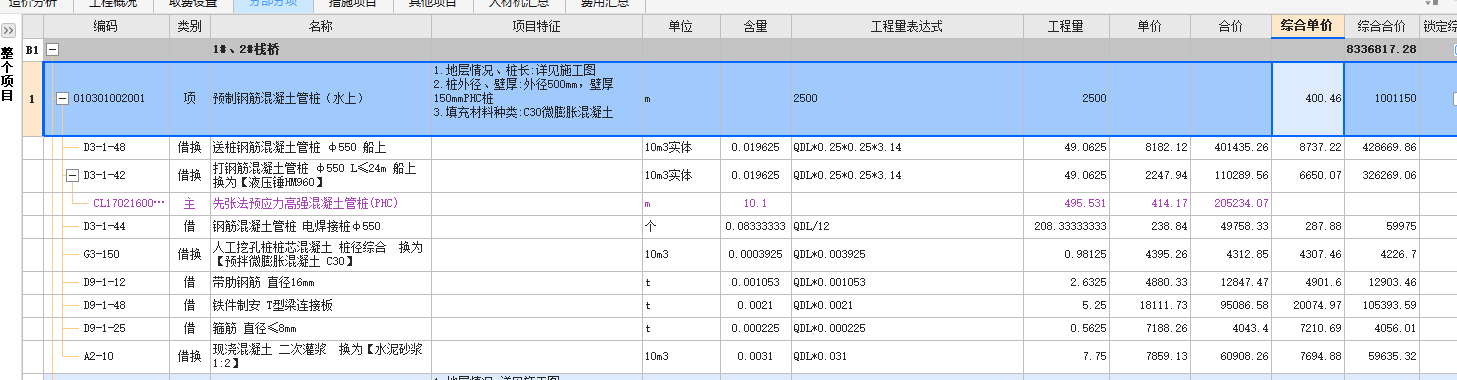This screenshot has height=380, width=1457.
Task: Switch to the 措施项目 tab
Action: (x=352, y=4)
